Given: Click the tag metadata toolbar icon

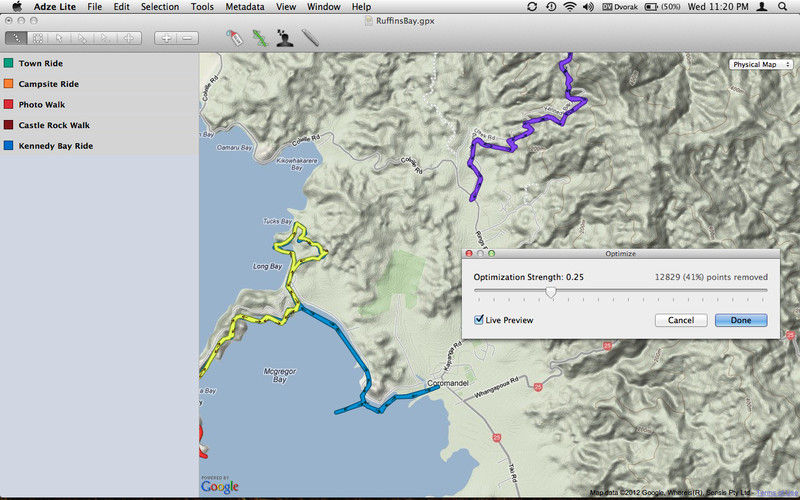Looking at the screenshot, I should tap(234, 38).
